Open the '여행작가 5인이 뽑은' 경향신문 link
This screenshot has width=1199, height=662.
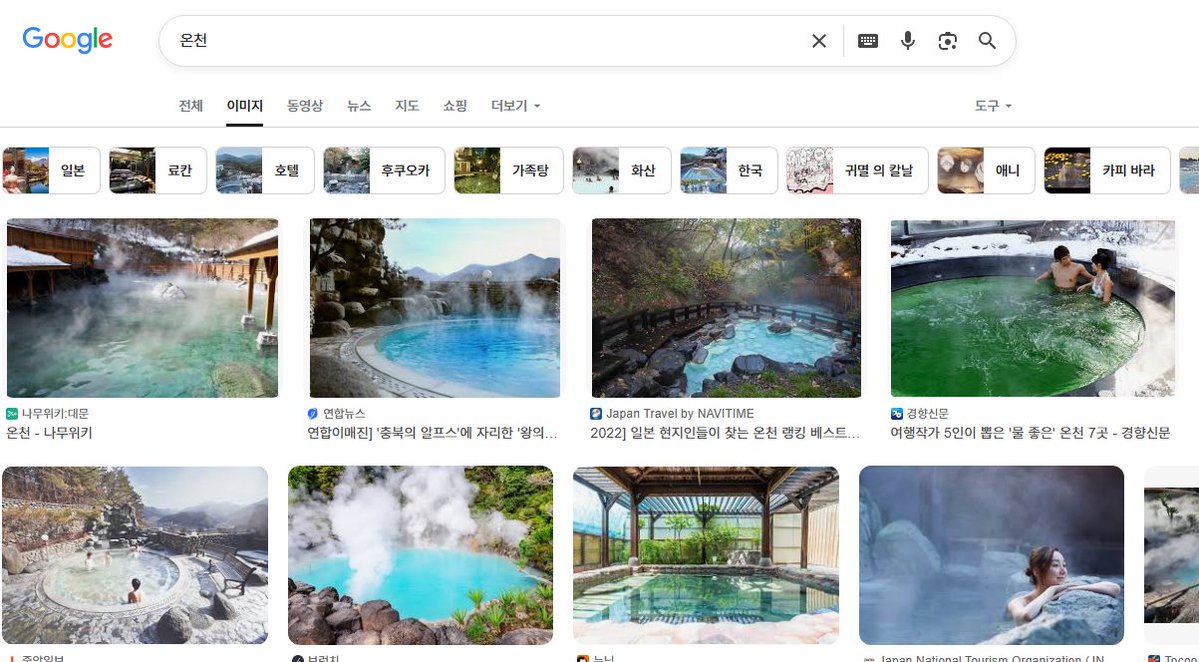[x=1030, y=433]
